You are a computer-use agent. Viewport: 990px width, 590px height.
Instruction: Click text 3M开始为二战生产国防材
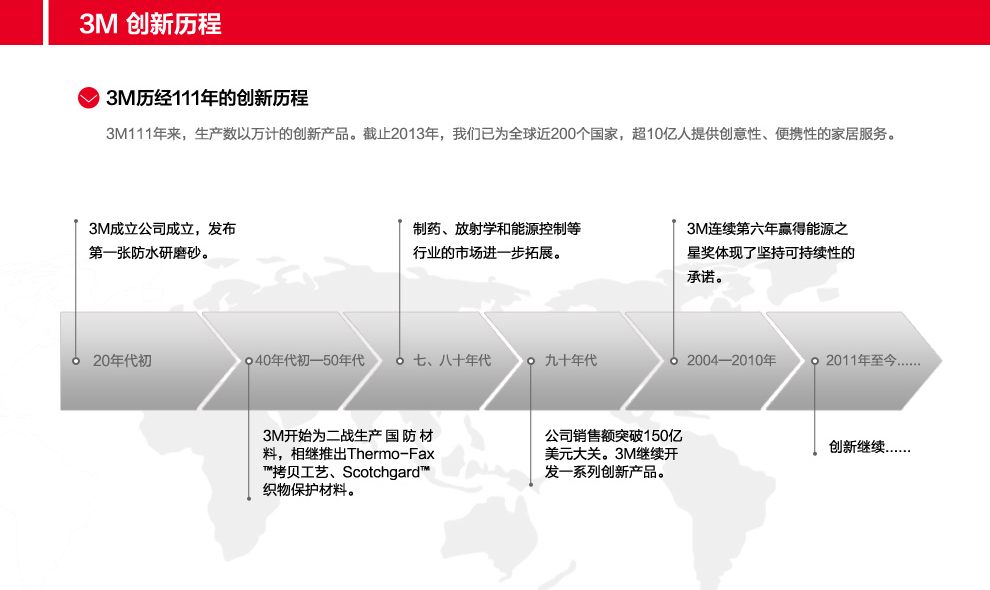point(349,435)
